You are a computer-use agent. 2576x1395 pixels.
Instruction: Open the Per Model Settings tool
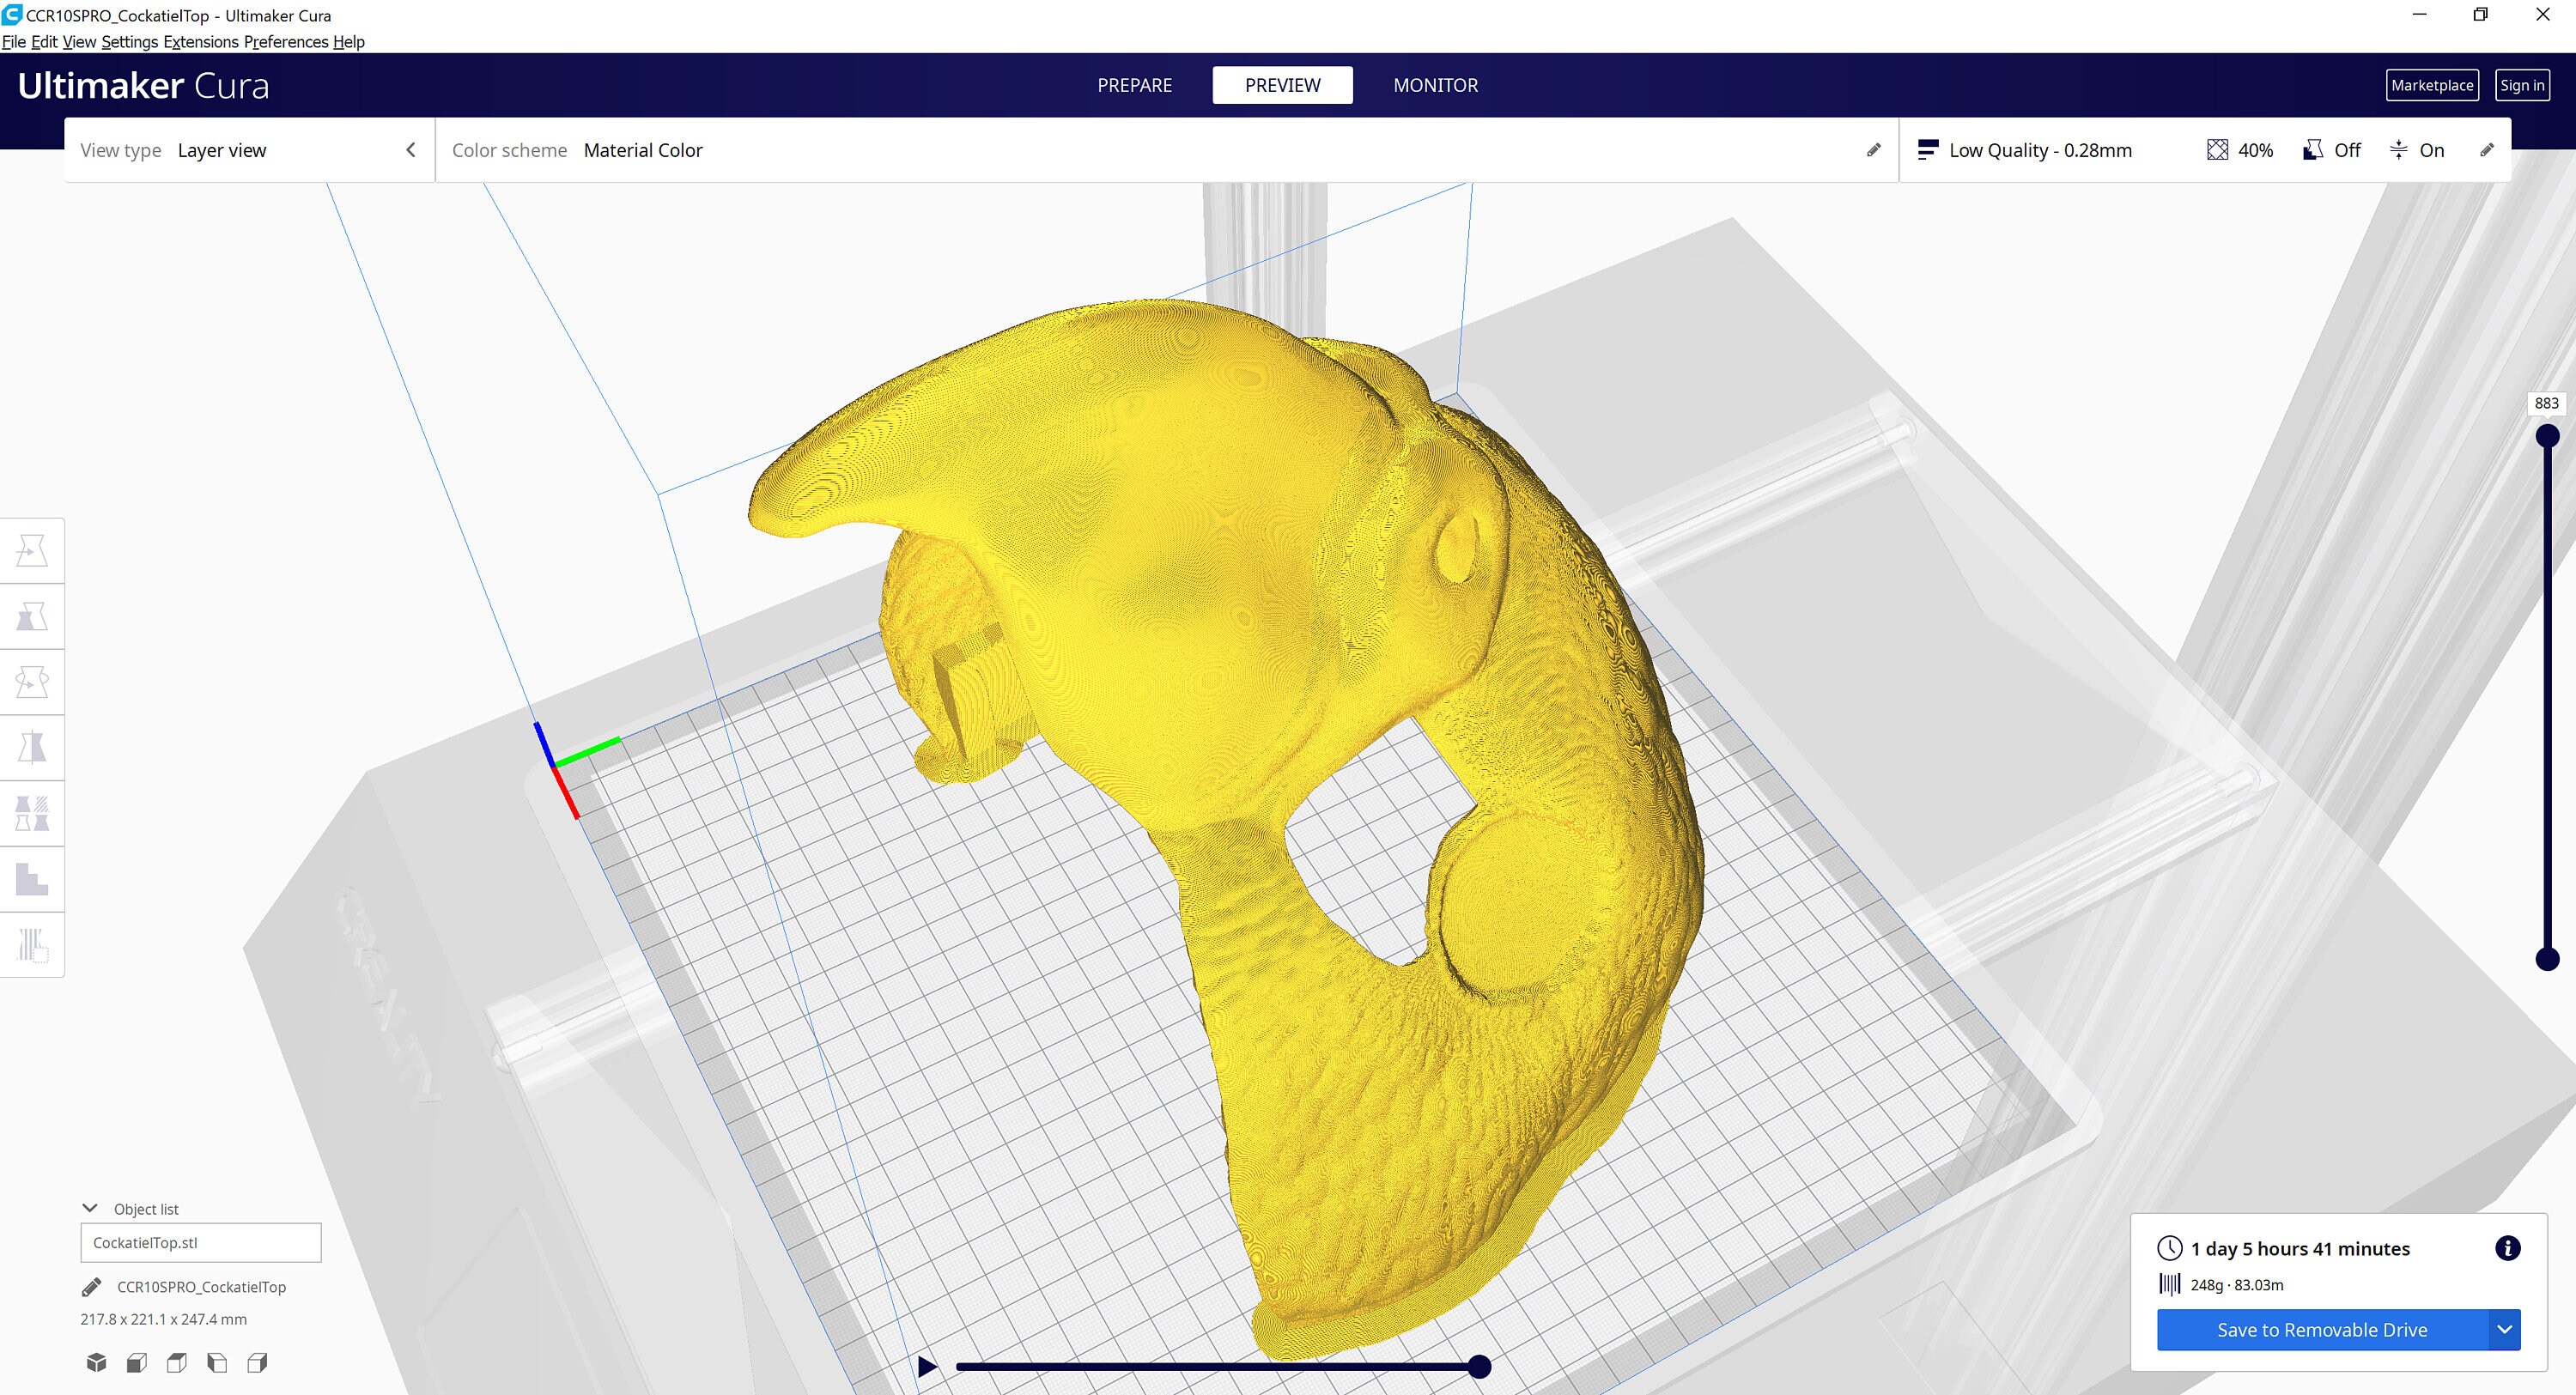point(32,813)
